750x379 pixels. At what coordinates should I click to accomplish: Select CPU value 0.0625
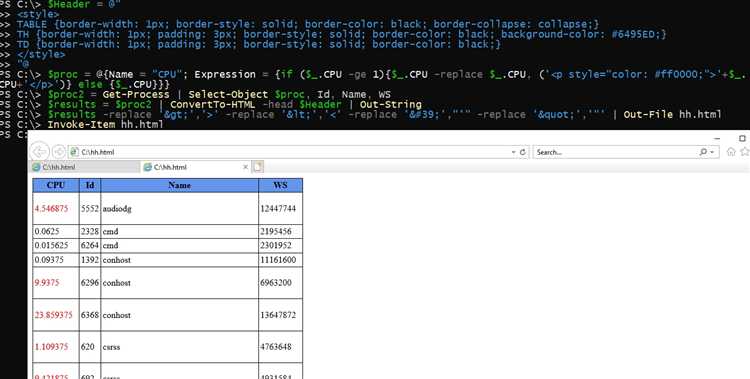[47, 231]
